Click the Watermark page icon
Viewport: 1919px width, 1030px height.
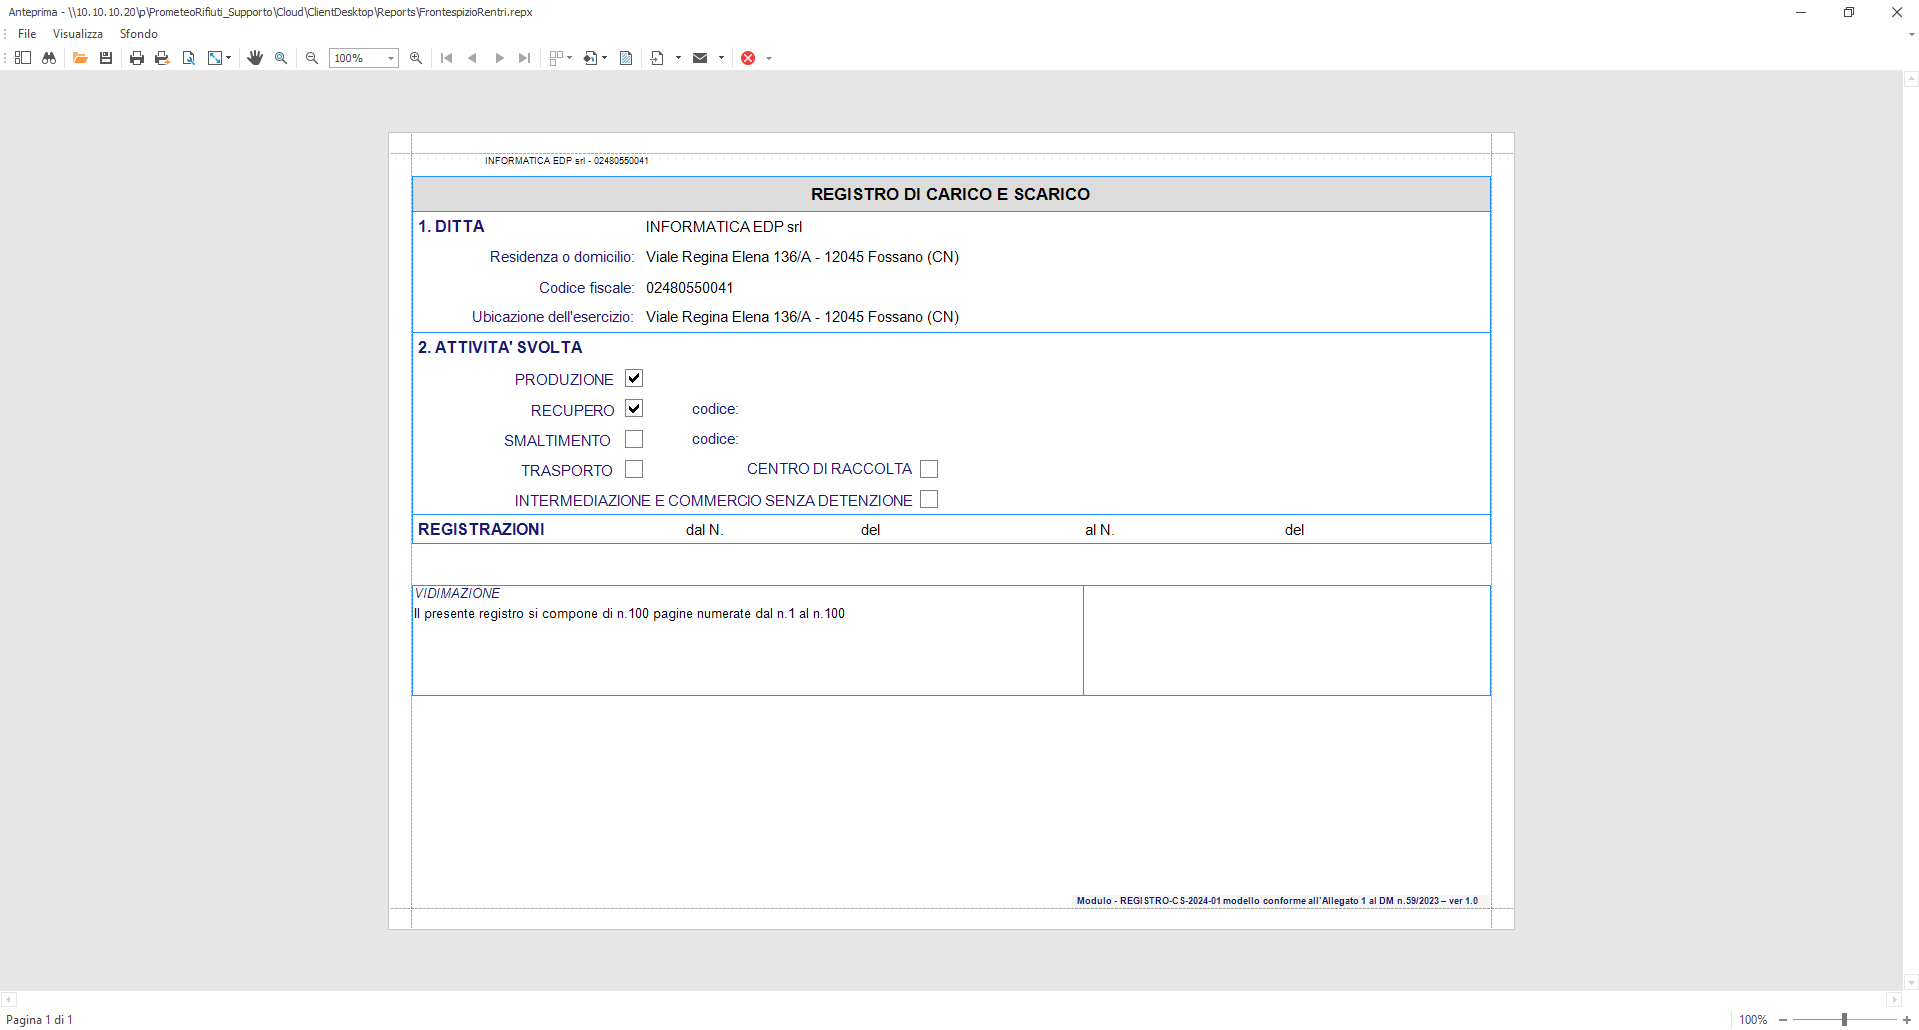626,58
